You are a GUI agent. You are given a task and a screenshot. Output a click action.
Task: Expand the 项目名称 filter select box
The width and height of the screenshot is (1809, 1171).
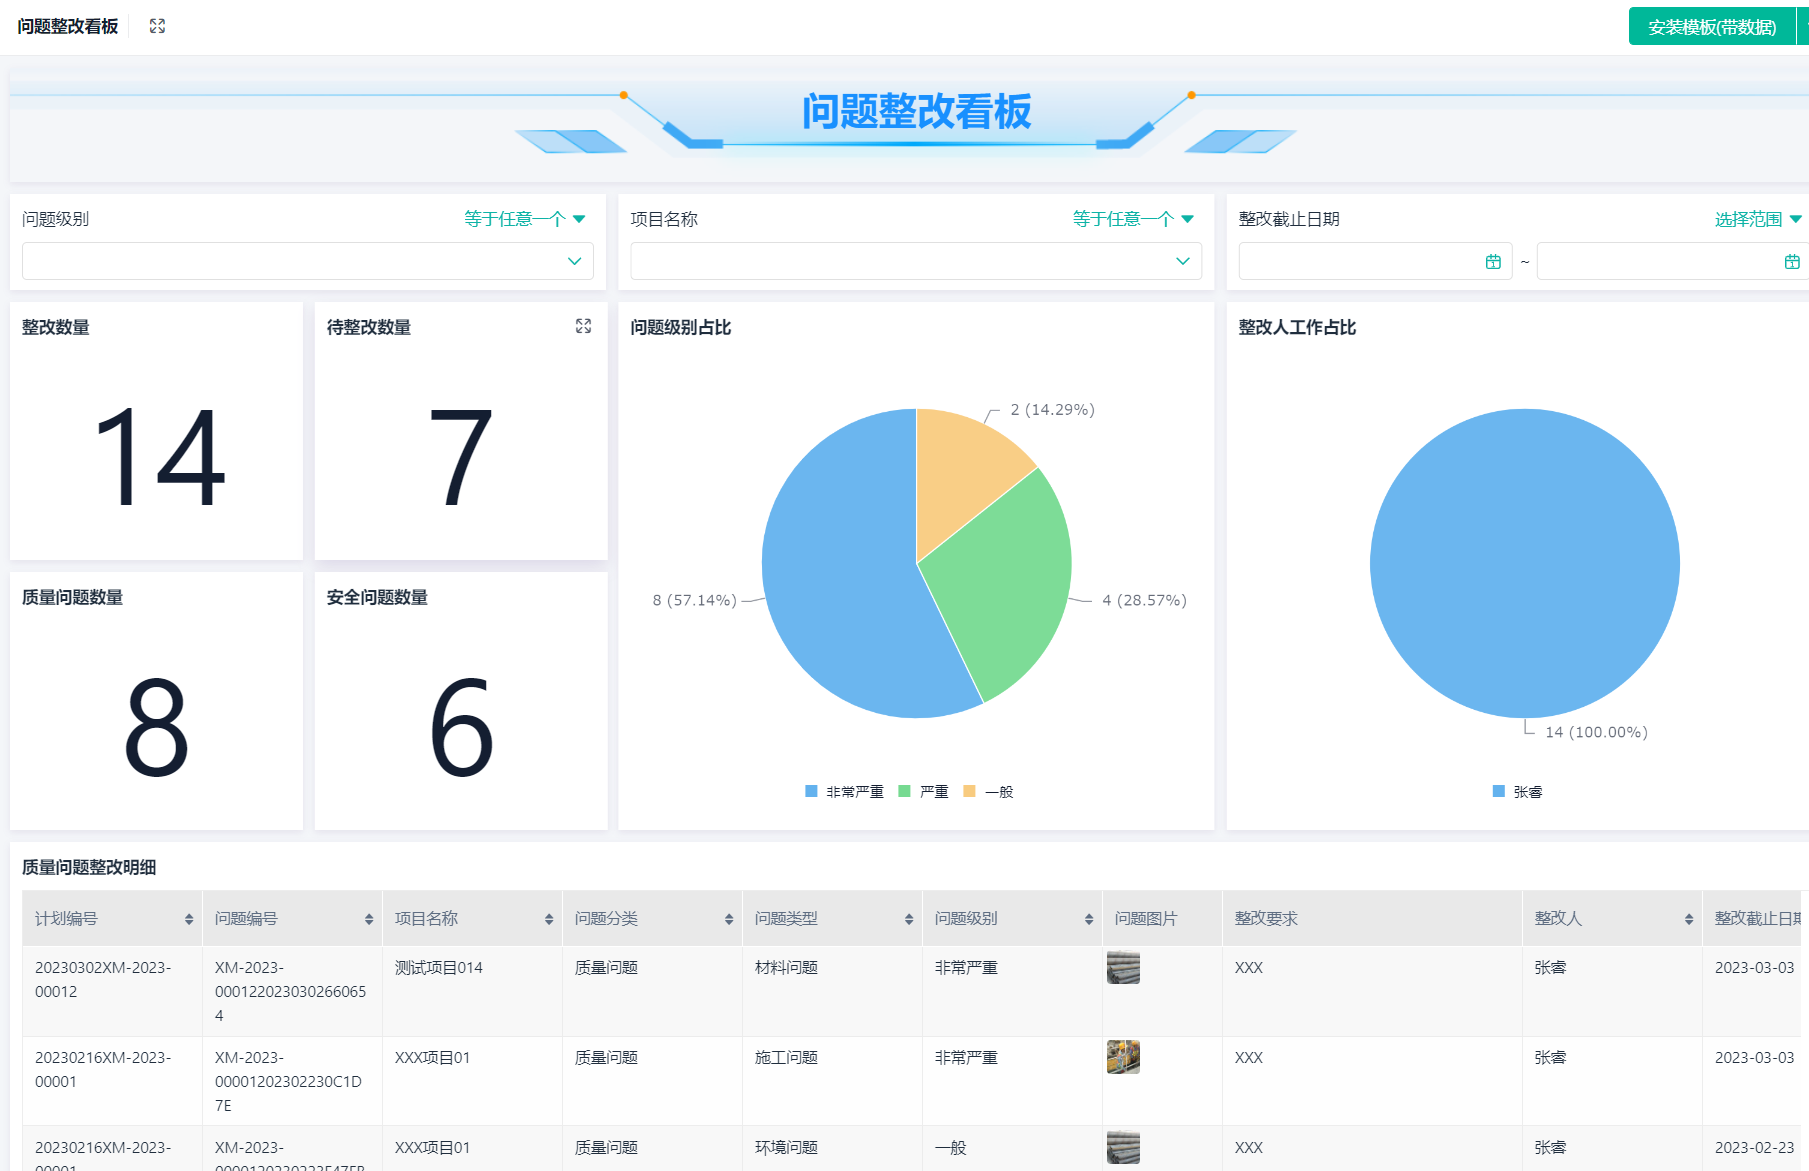point(916,261)
